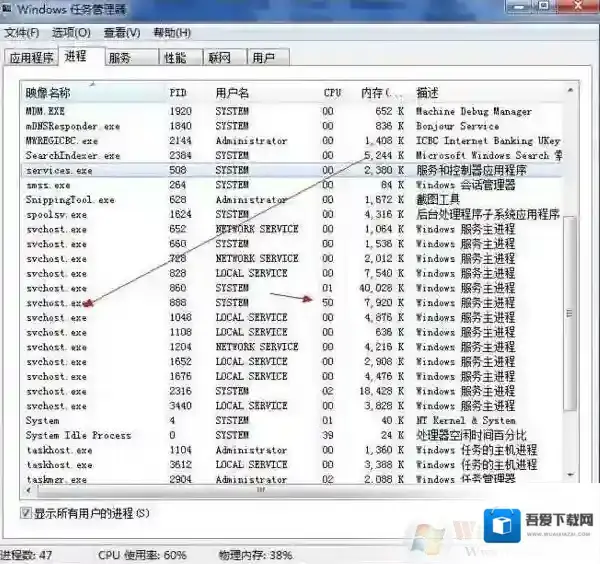Sort by 用户名 column header
The image size is (600, 564).
(x=266, y=93)
